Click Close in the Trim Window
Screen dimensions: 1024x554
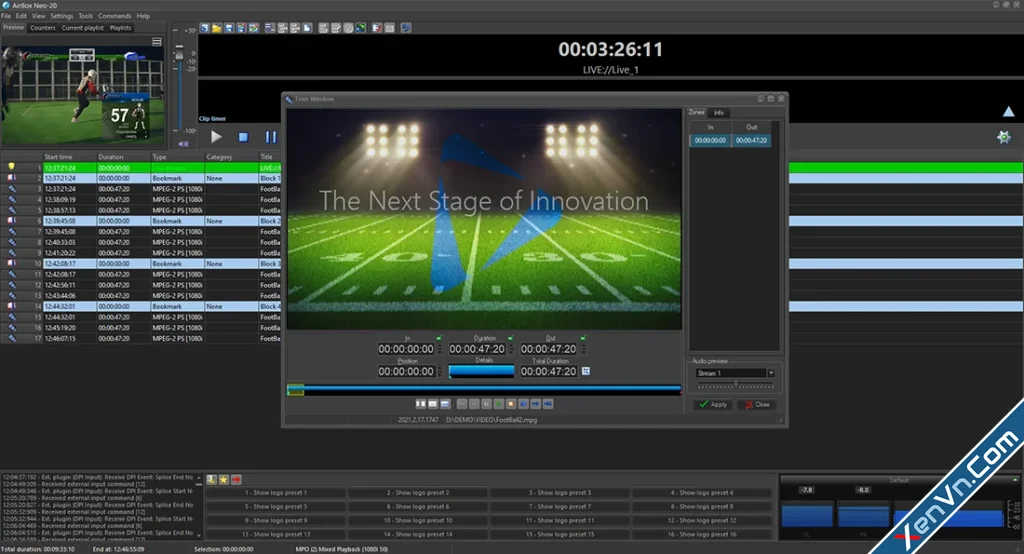click(x=758, y=404)
